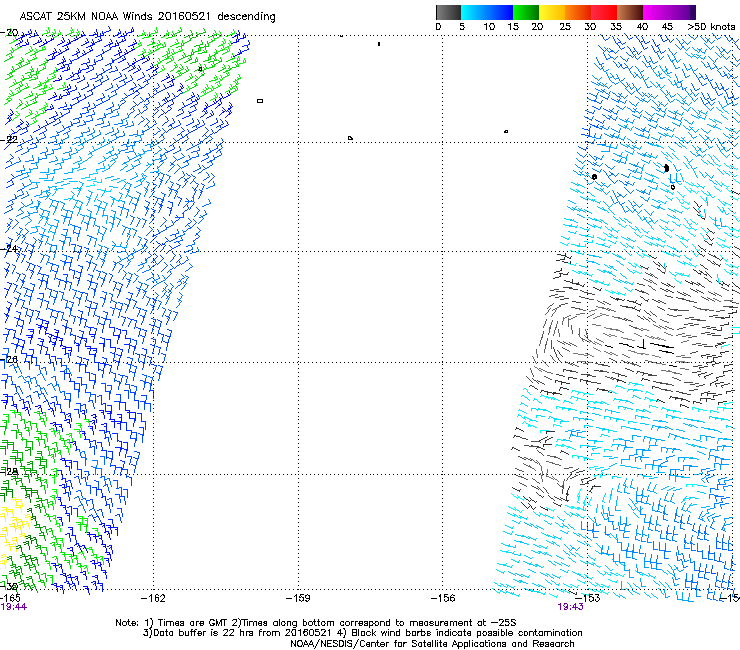Click the '>50 knots' legend label
Image resolution: width=740 pixels, height=650 pixels.
pos(711,27)
